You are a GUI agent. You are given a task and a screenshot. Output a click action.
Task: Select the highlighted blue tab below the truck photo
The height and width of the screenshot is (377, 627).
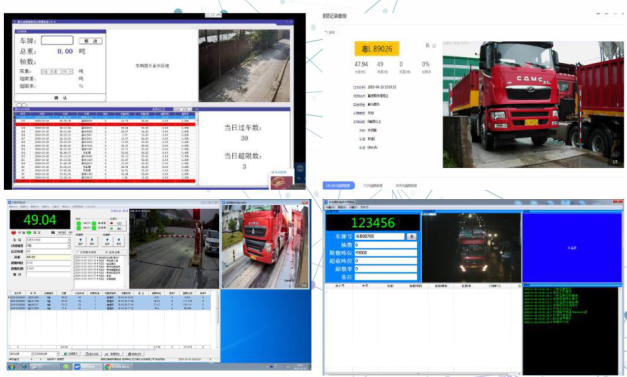click(338, 186)
